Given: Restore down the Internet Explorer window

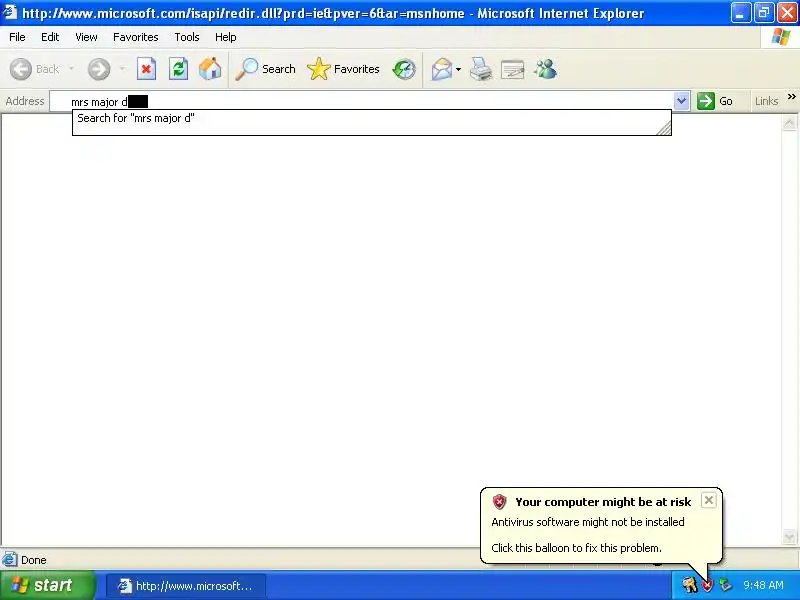Looking at the screenshot, I should (x=764, y=13).
